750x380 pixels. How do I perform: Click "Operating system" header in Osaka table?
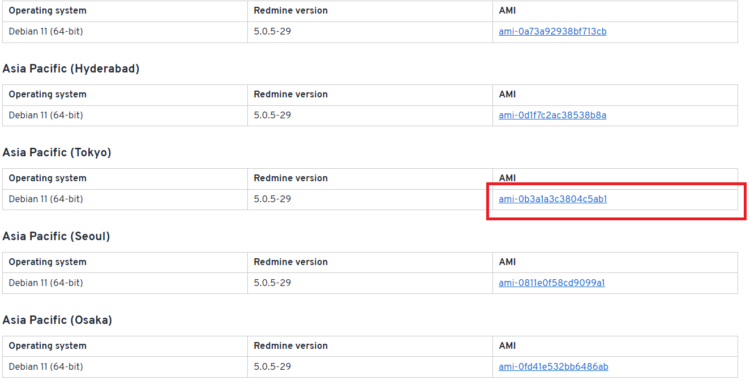(x=48, y=346)
